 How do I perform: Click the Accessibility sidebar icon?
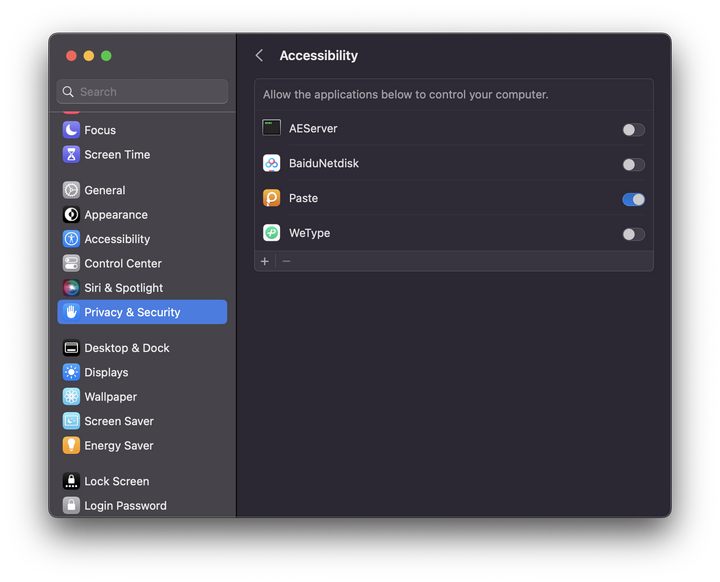pos(71,239)
